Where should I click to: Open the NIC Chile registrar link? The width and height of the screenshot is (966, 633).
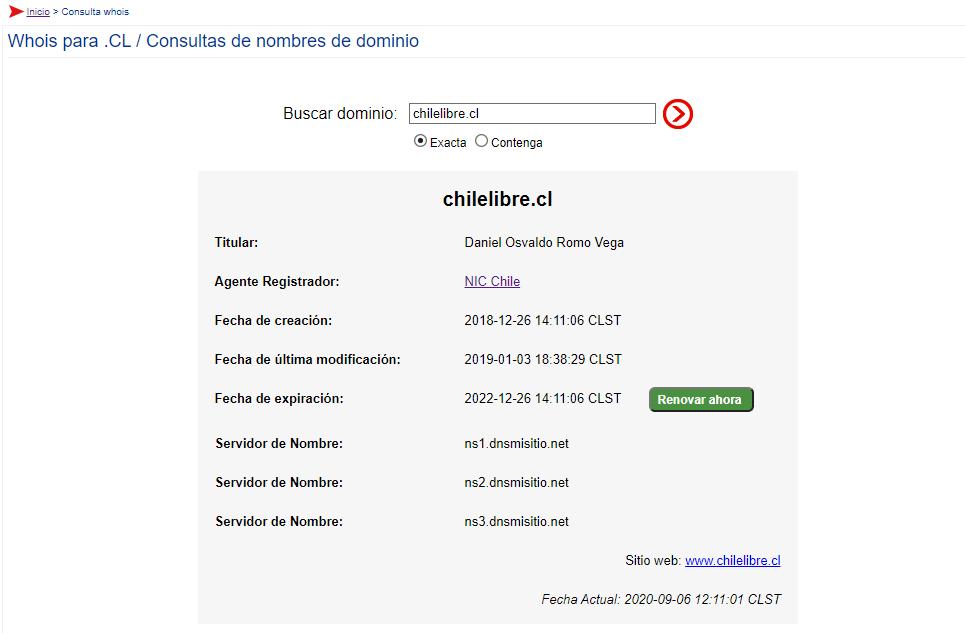[x=492, y=282]
